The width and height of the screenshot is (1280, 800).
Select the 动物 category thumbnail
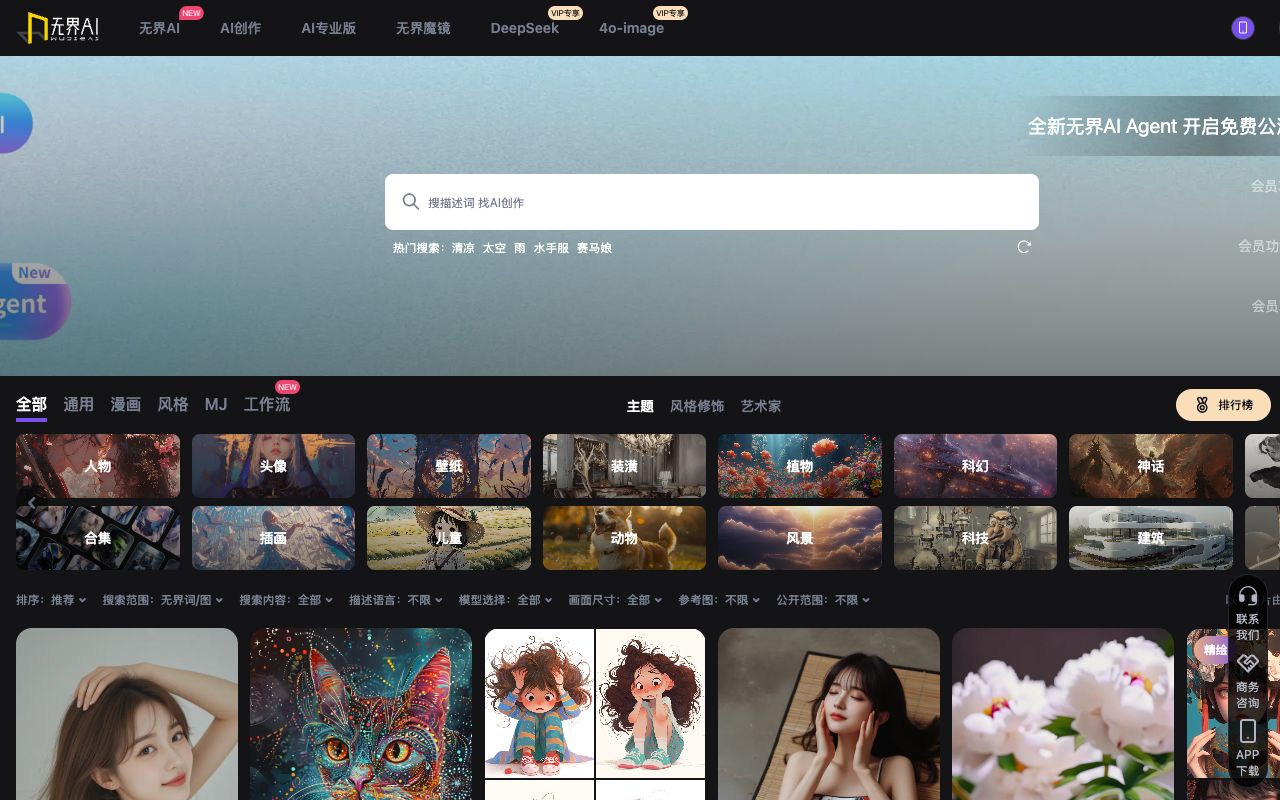pyautogui.click(x=624, y=538)
